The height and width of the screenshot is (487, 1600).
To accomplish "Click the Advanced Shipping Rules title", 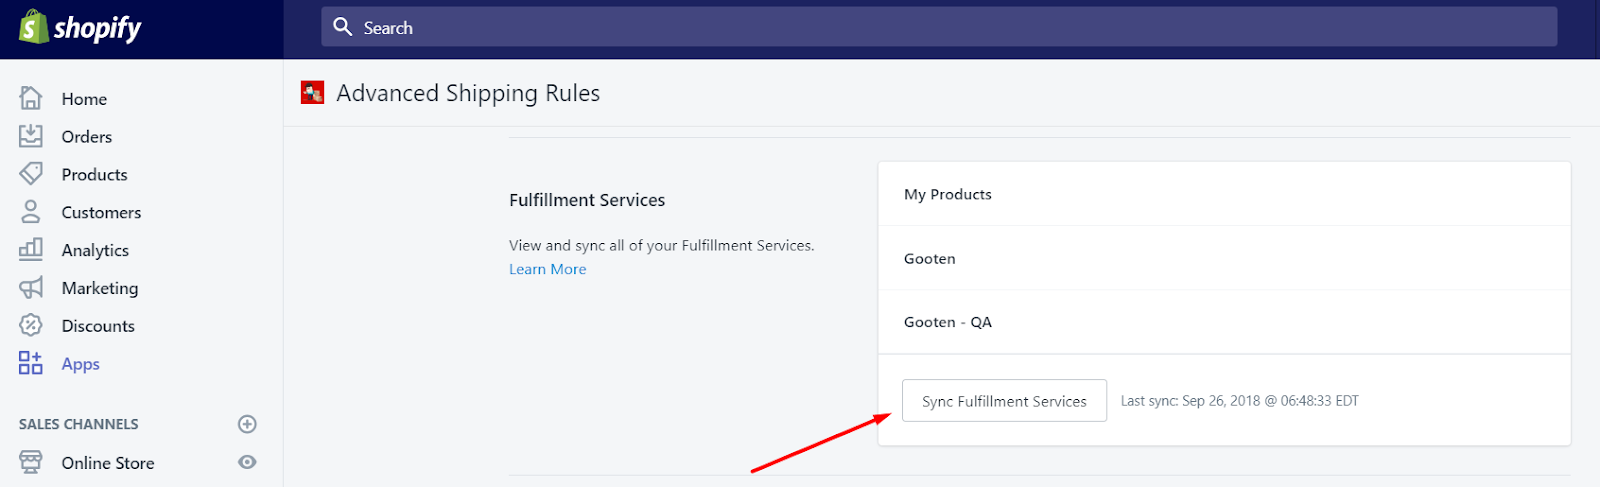I will (468, 93).
